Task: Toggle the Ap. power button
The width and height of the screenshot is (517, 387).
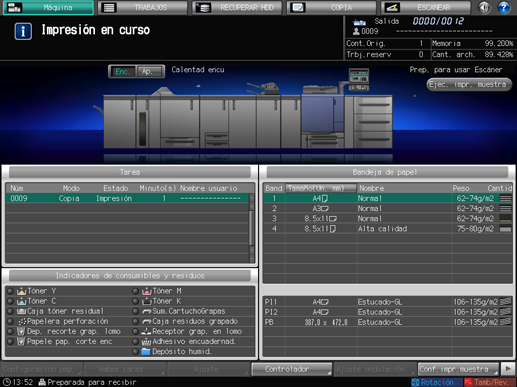Action: click(150, 71)
